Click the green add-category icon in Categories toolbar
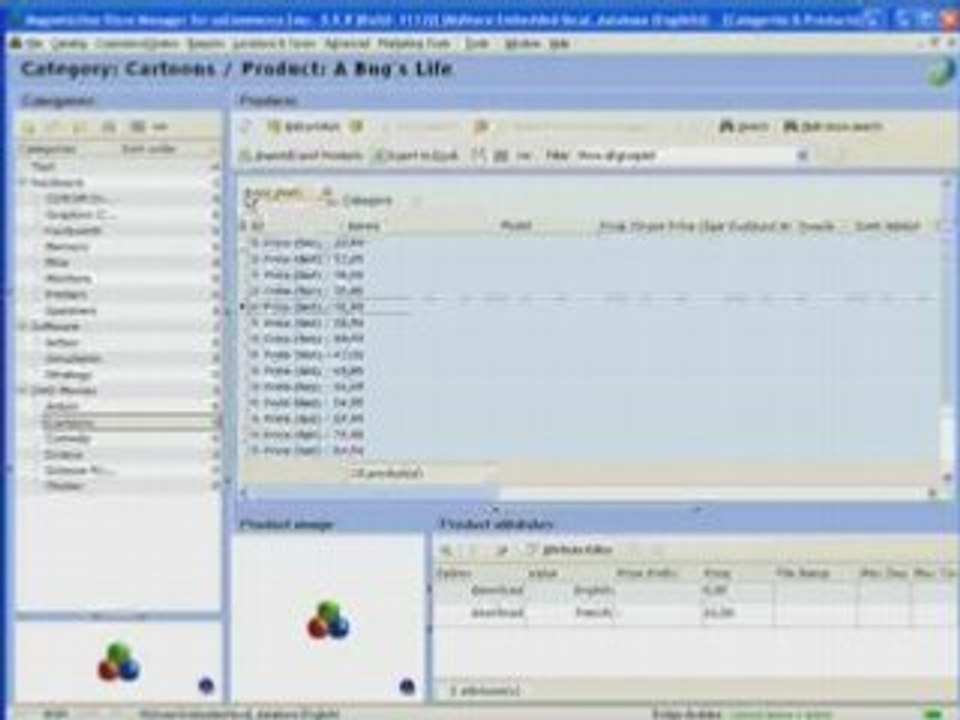960x720 pixels. tap(29, 127)
